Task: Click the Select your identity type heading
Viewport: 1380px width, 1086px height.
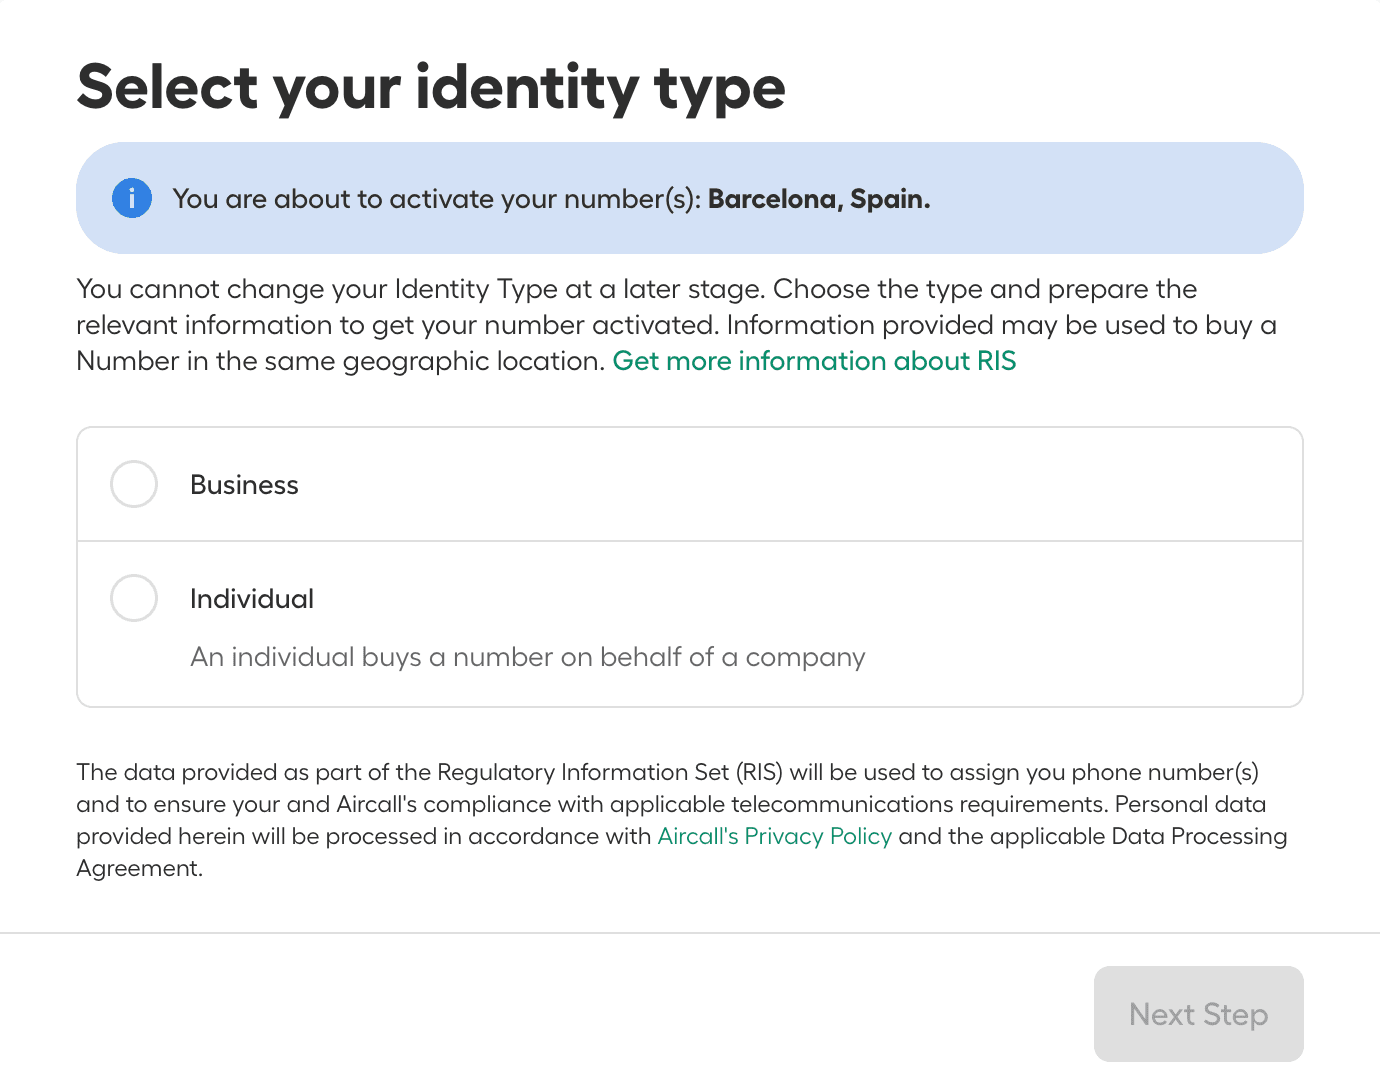Action: [x=430, y=88]
